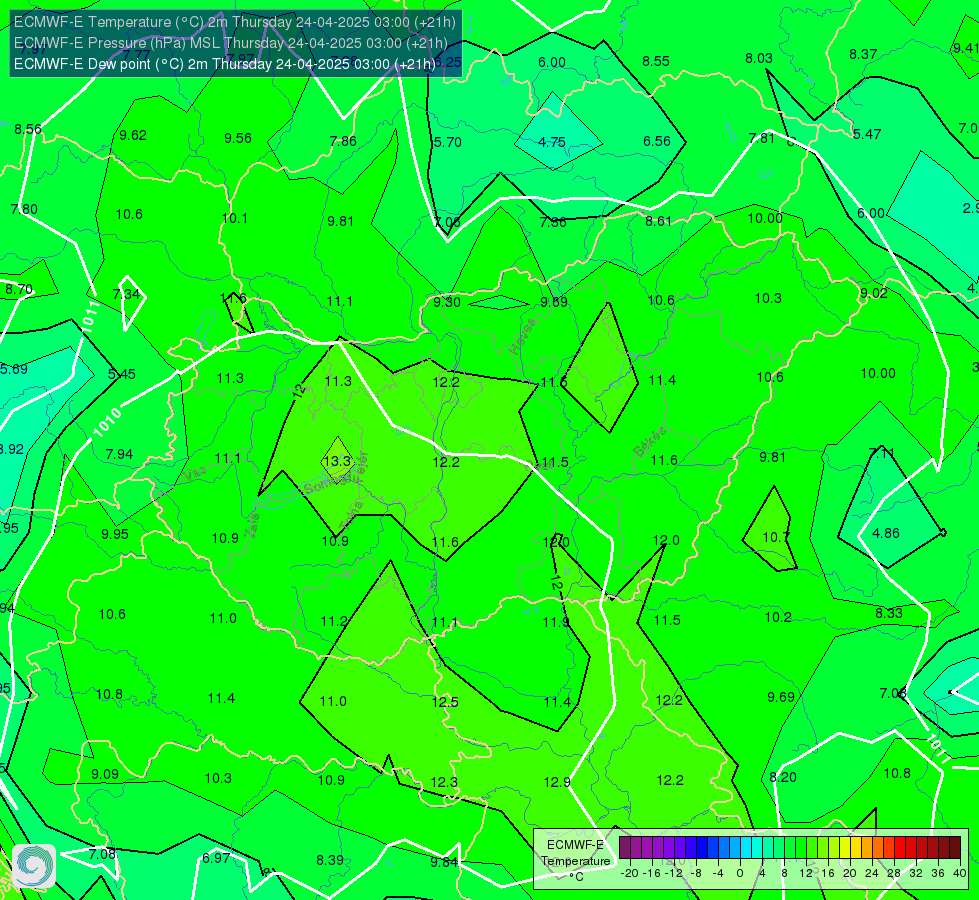Click the legend title ECMWF-E Temperature °C
This screenshot has height=900, width=979.
point(575,861)
